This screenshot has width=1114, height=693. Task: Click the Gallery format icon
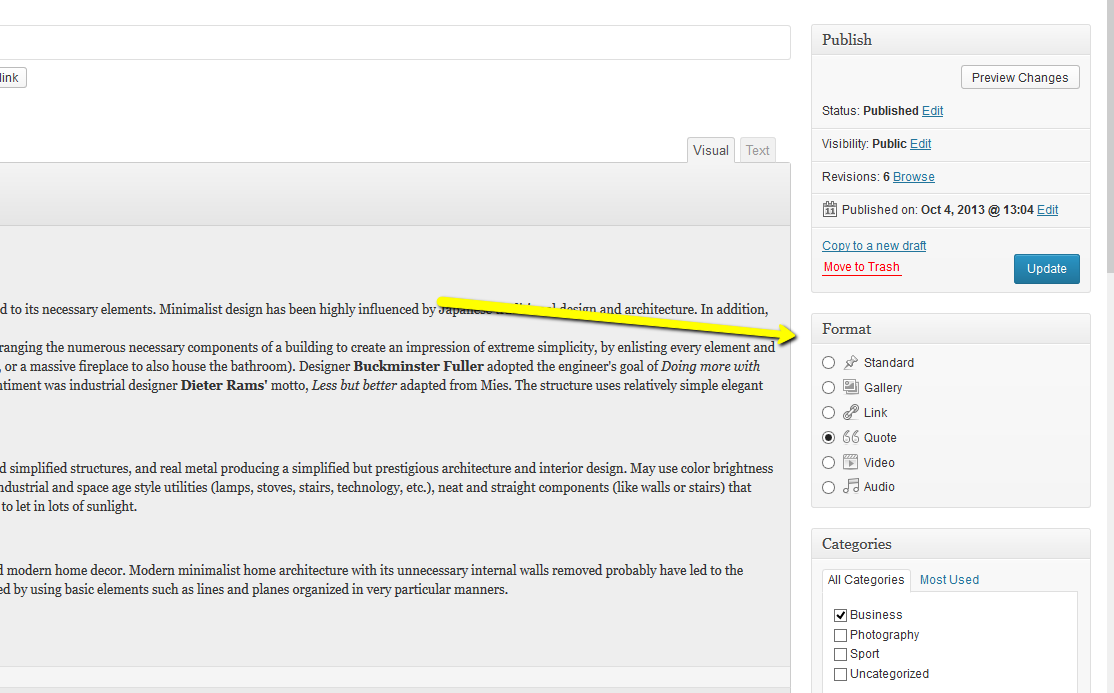[851, 387]
